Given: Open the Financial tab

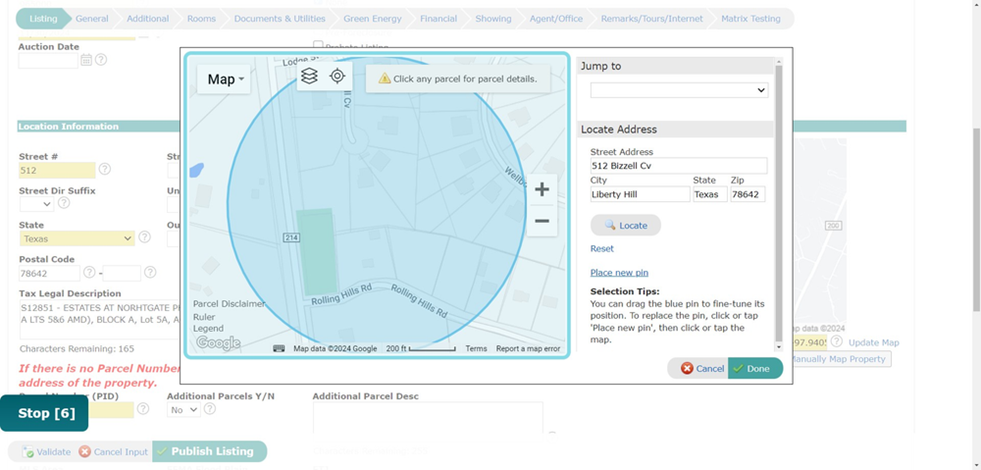Looking at the screenshot, I should click(439, 19).
